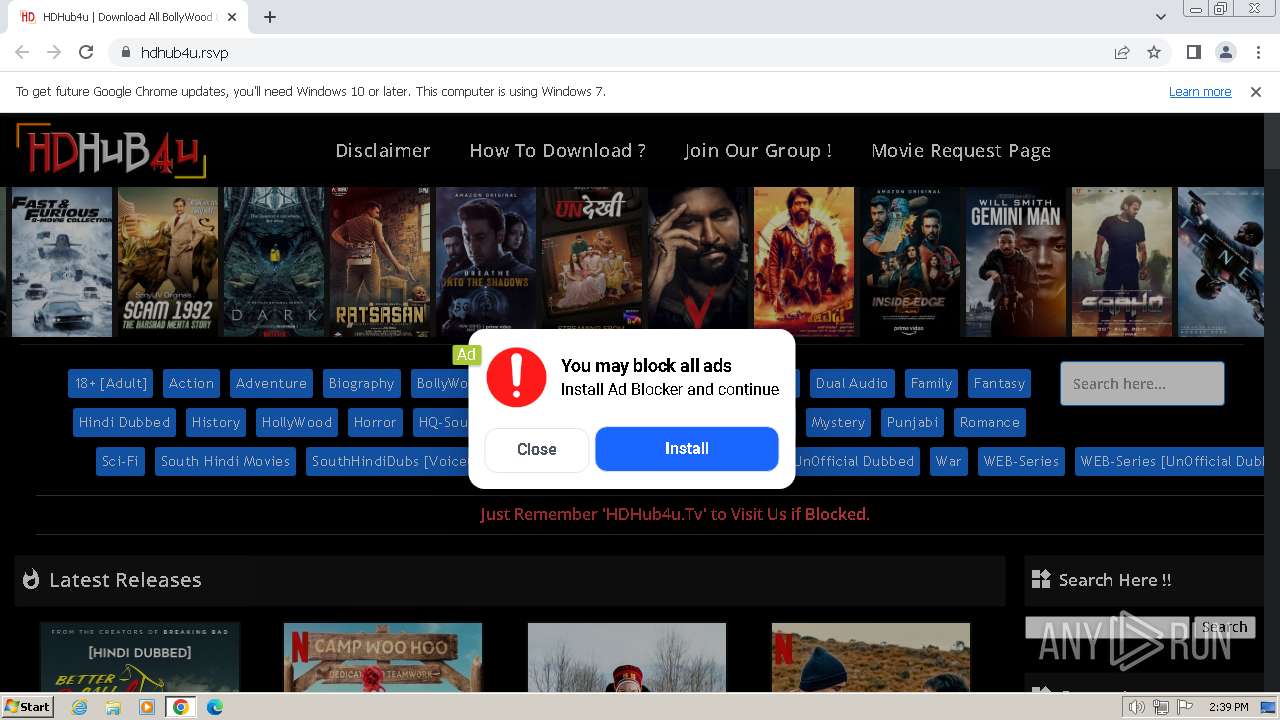Screen dimensions: 1280x720
Task: Expand the tab search chevron
Action: coord(1161,17)
